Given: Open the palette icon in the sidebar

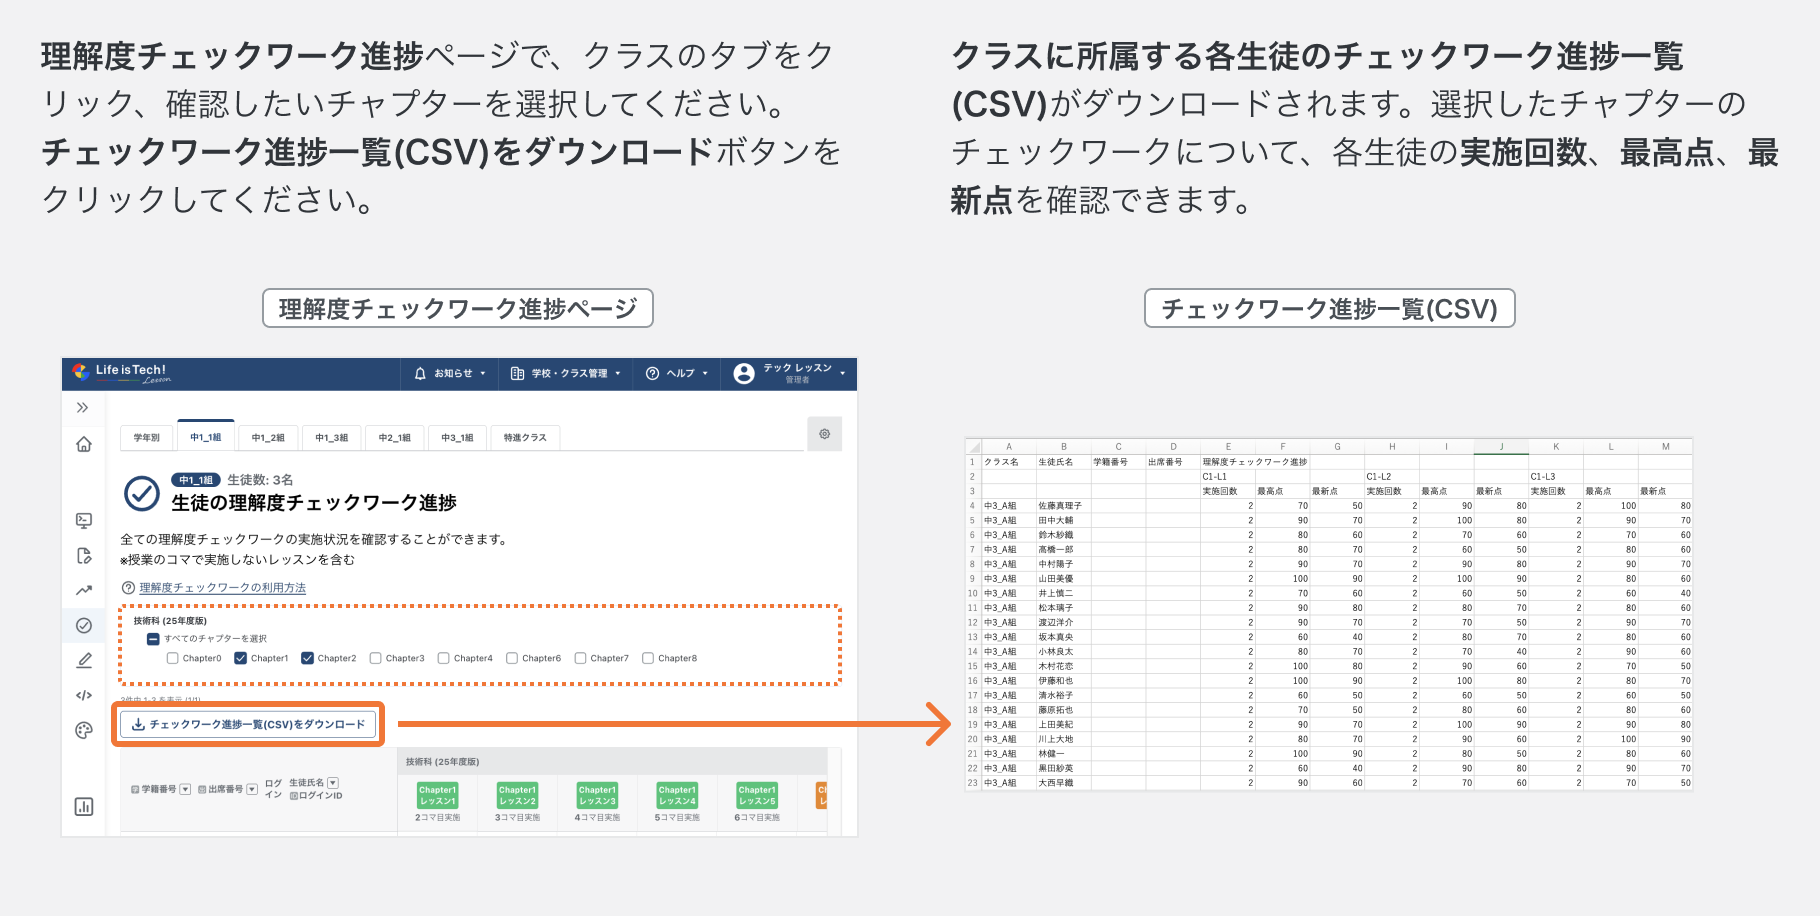Looking at the screenshot, I should point(84,728).
